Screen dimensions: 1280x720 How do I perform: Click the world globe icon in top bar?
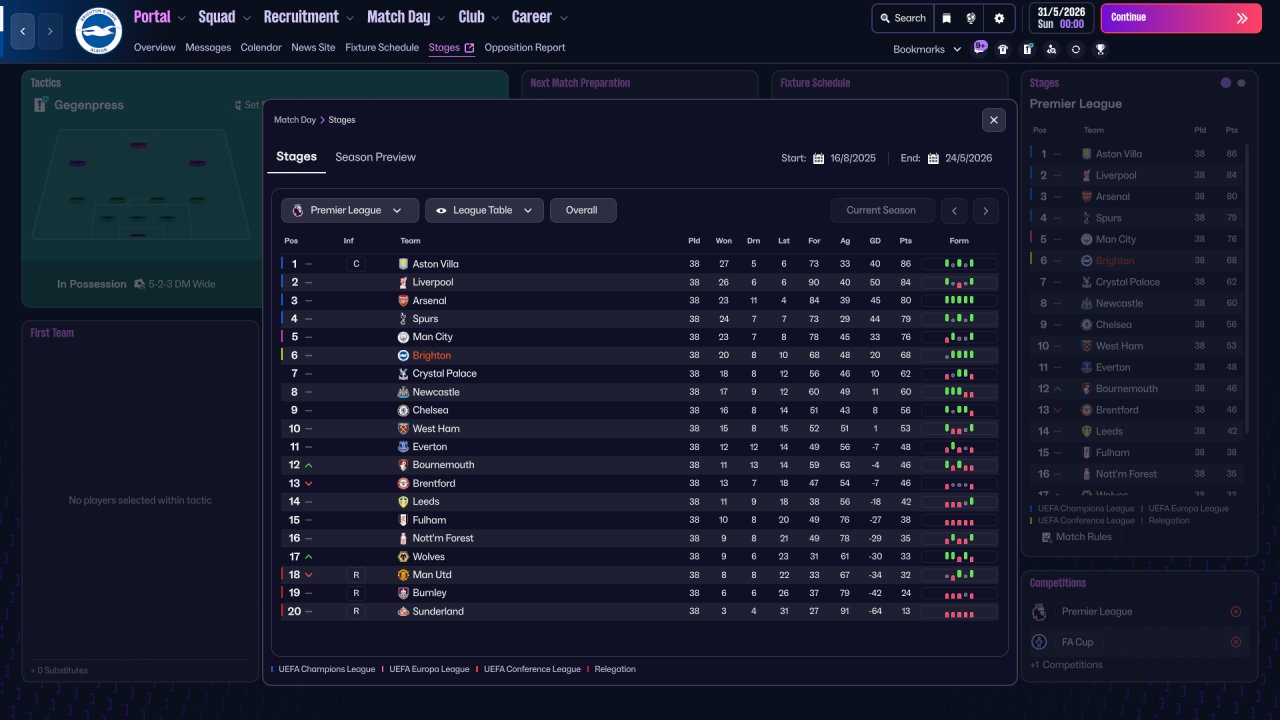tap(971, 18)
